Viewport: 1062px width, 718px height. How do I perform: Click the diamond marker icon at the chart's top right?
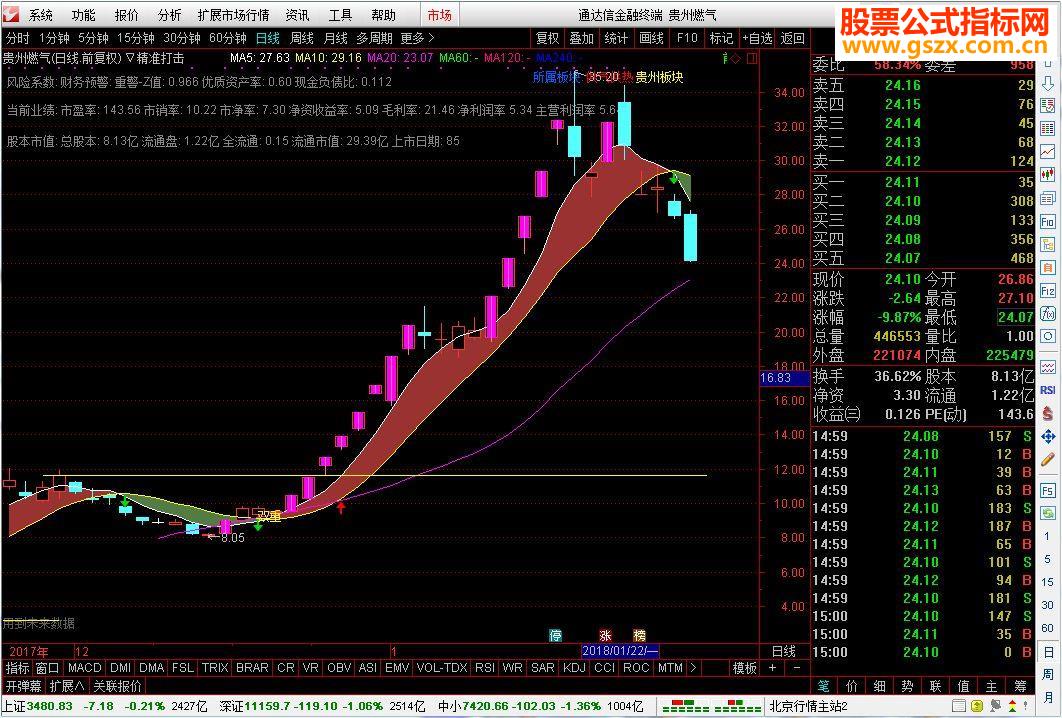(x=736, y=58)
